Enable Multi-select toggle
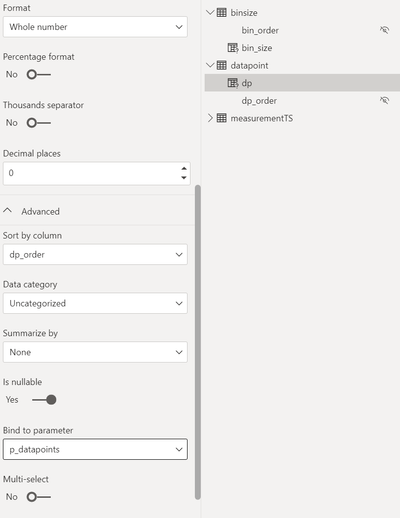Viewport: 400px width, 518px height. point(39,497)
